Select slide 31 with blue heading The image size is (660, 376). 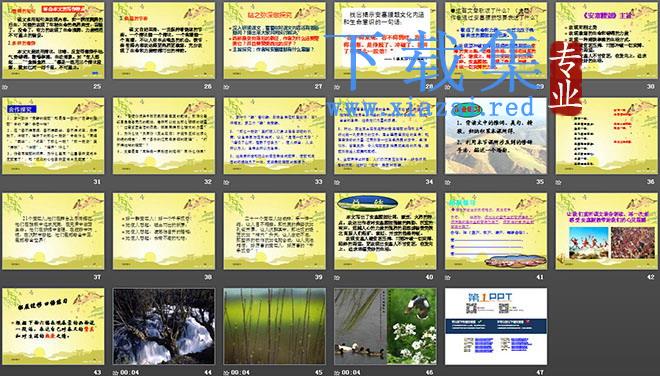click(x=53, y=136)
